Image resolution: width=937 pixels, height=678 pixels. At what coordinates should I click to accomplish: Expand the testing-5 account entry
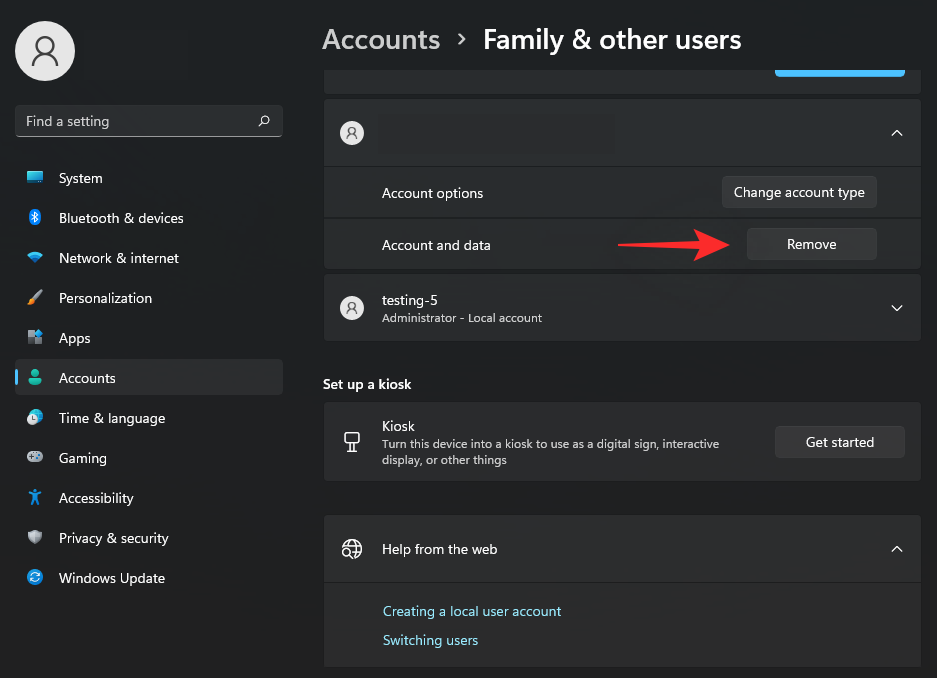(896, 308)
